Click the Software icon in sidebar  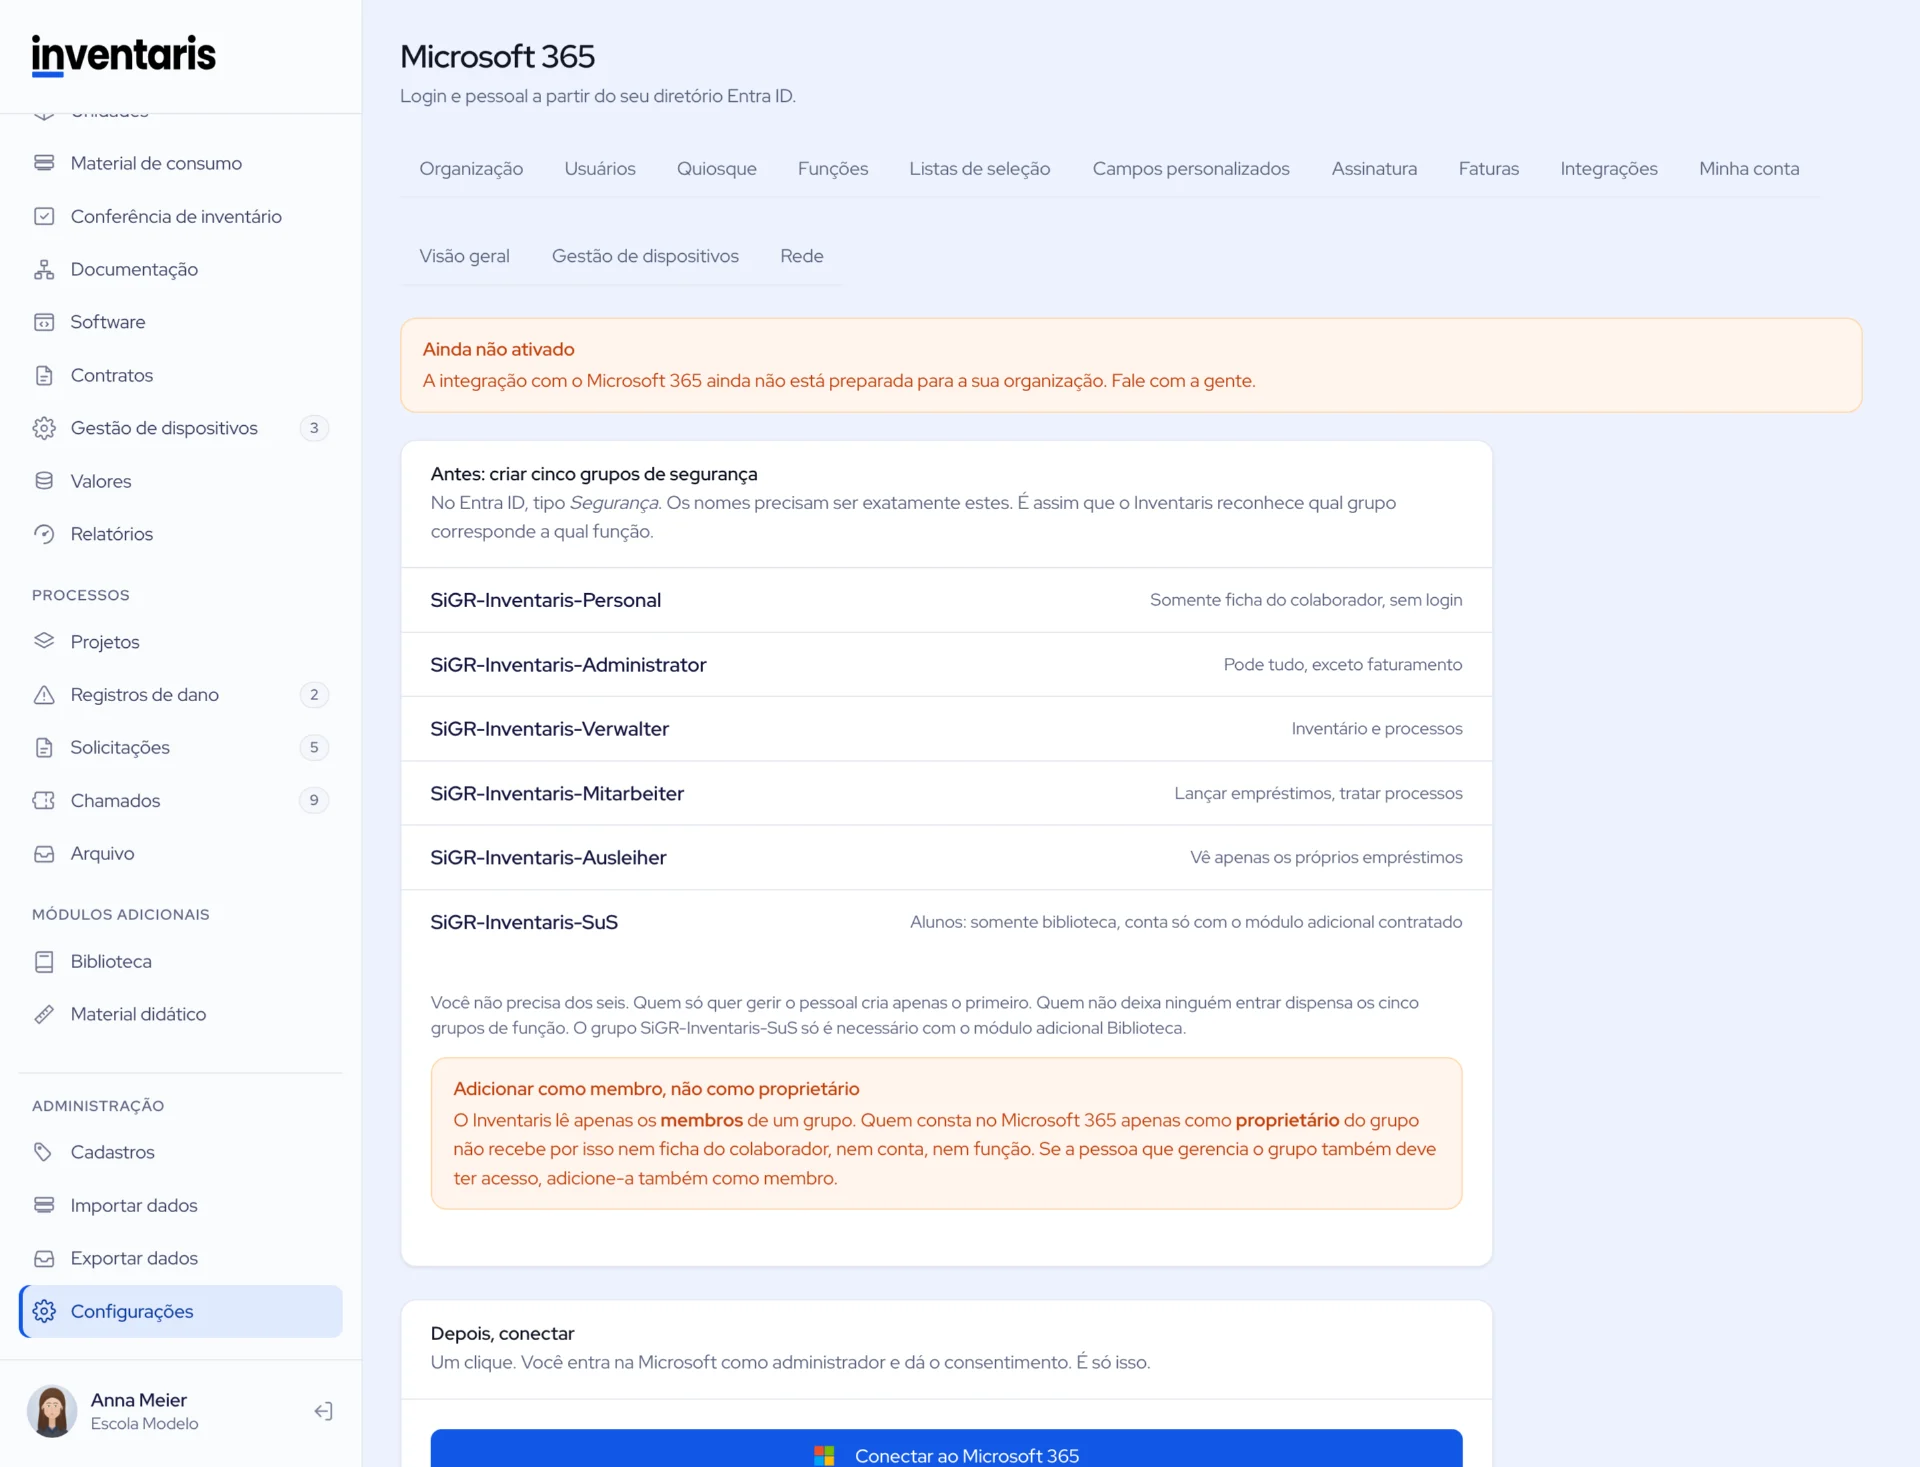click(x=44, y=322)
